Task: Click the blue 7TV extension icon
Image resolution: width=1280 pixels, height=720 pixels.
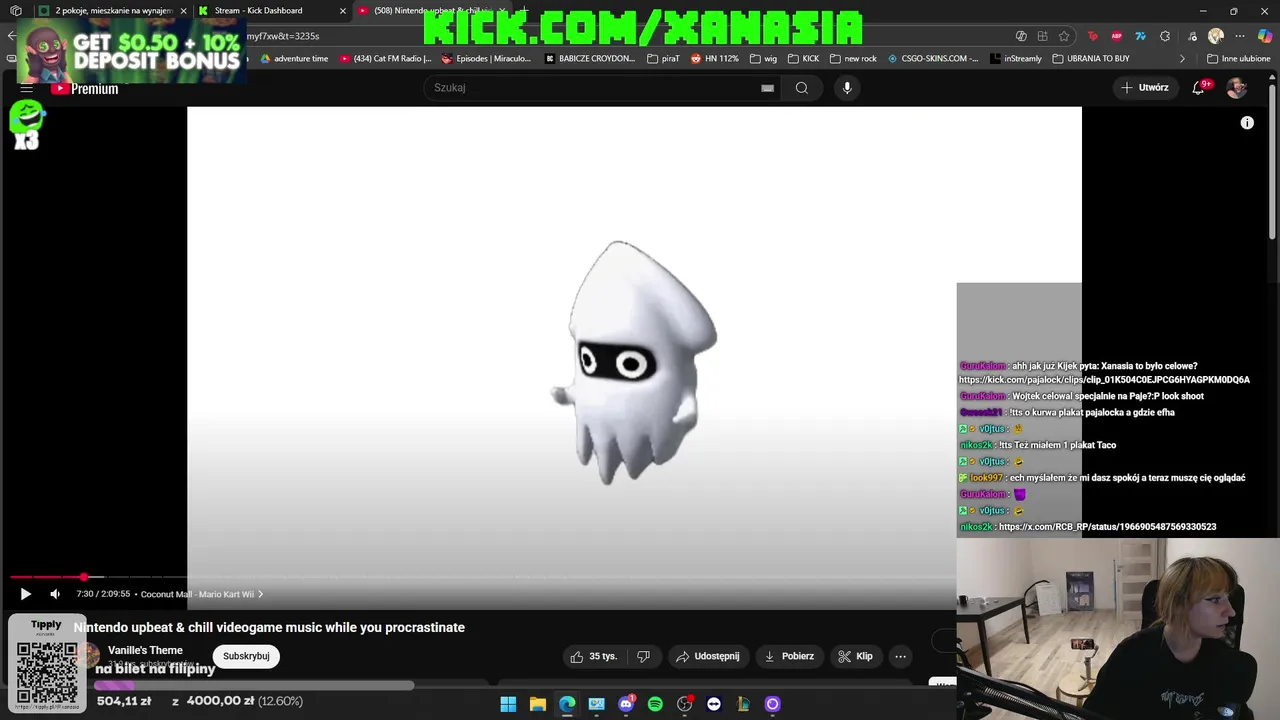Action: (1141, 36)
